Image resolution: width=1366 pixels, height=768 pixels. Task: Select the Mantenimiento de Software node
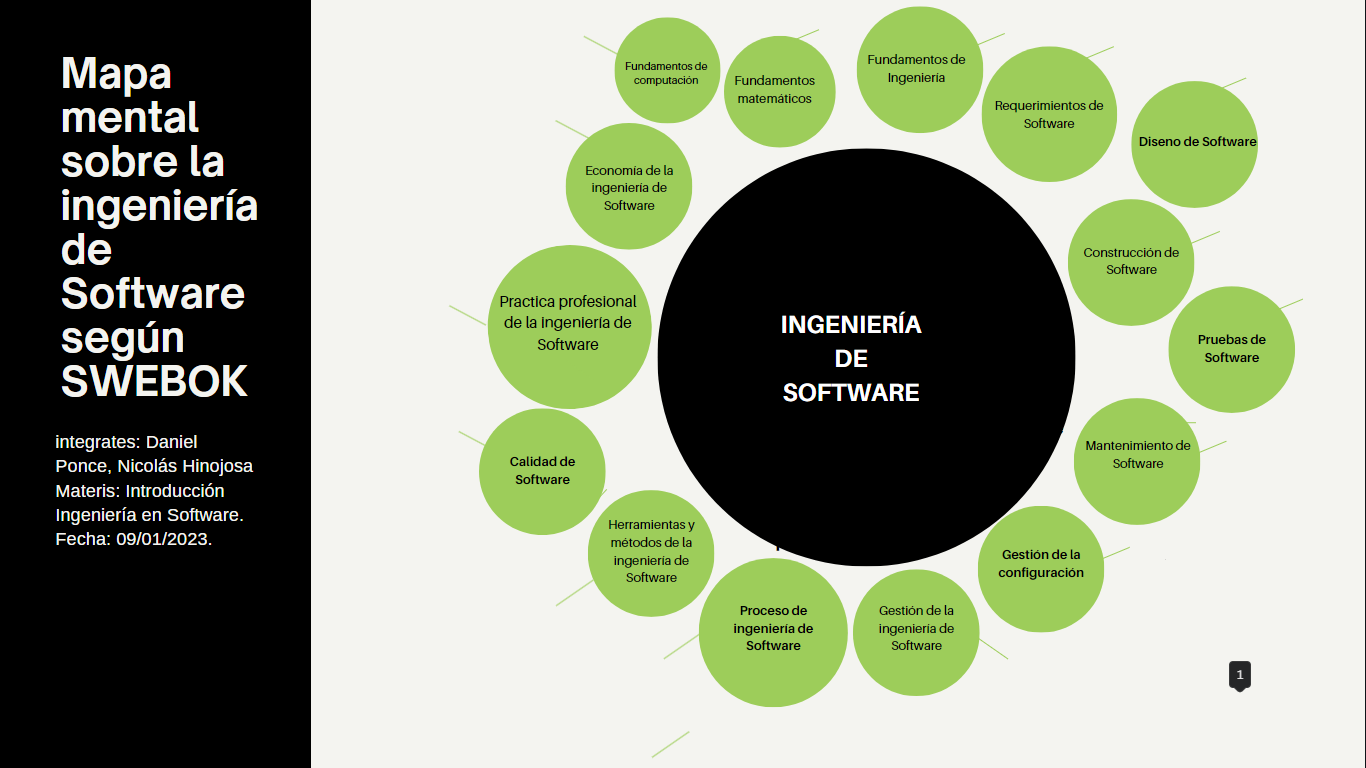[1136, 456]
